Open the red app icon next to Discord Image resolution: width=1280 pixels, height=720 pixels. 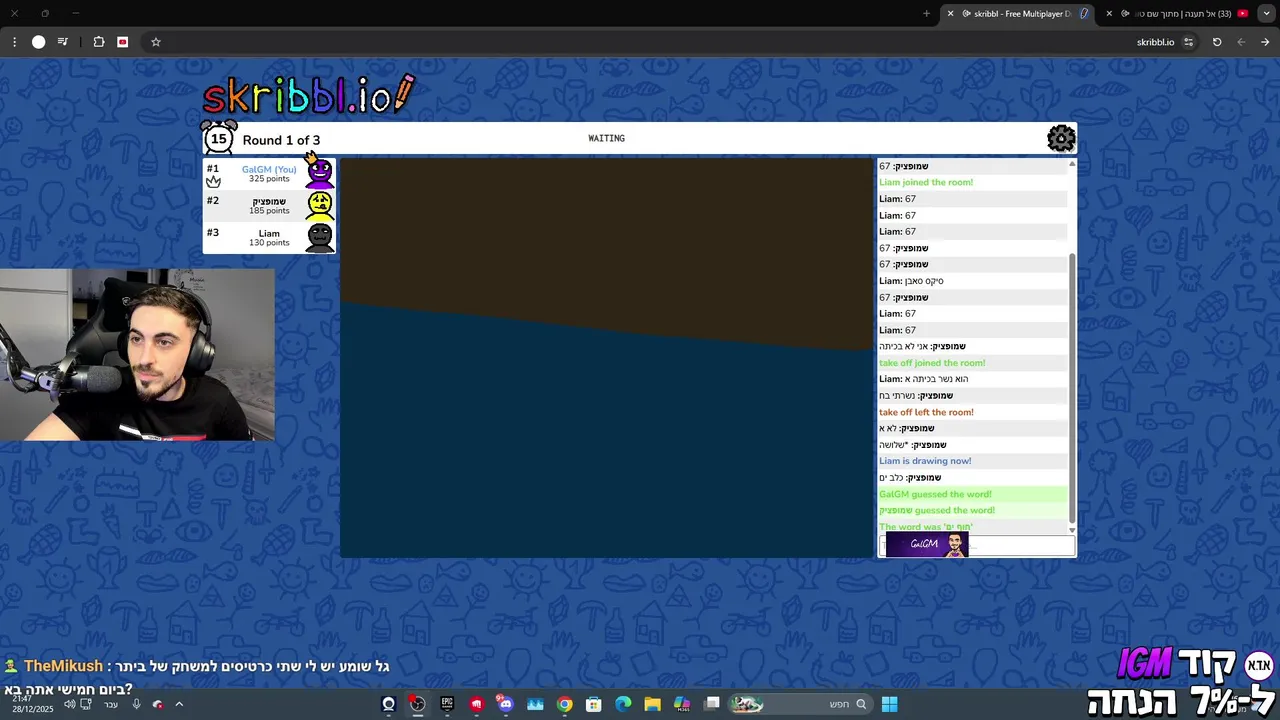tap(476, 704)
